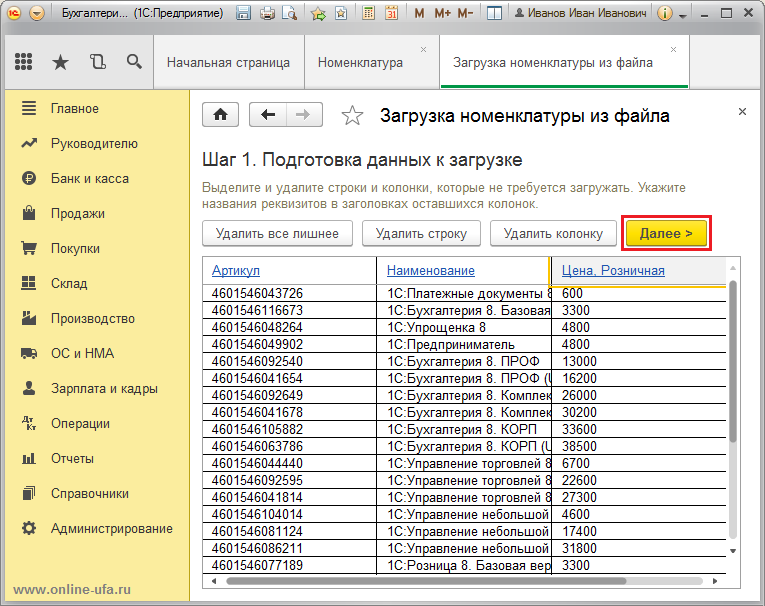This screenshot has height=606, width=765.
Task: Click the Наименование column header link
Action: [x=431, y=270]
